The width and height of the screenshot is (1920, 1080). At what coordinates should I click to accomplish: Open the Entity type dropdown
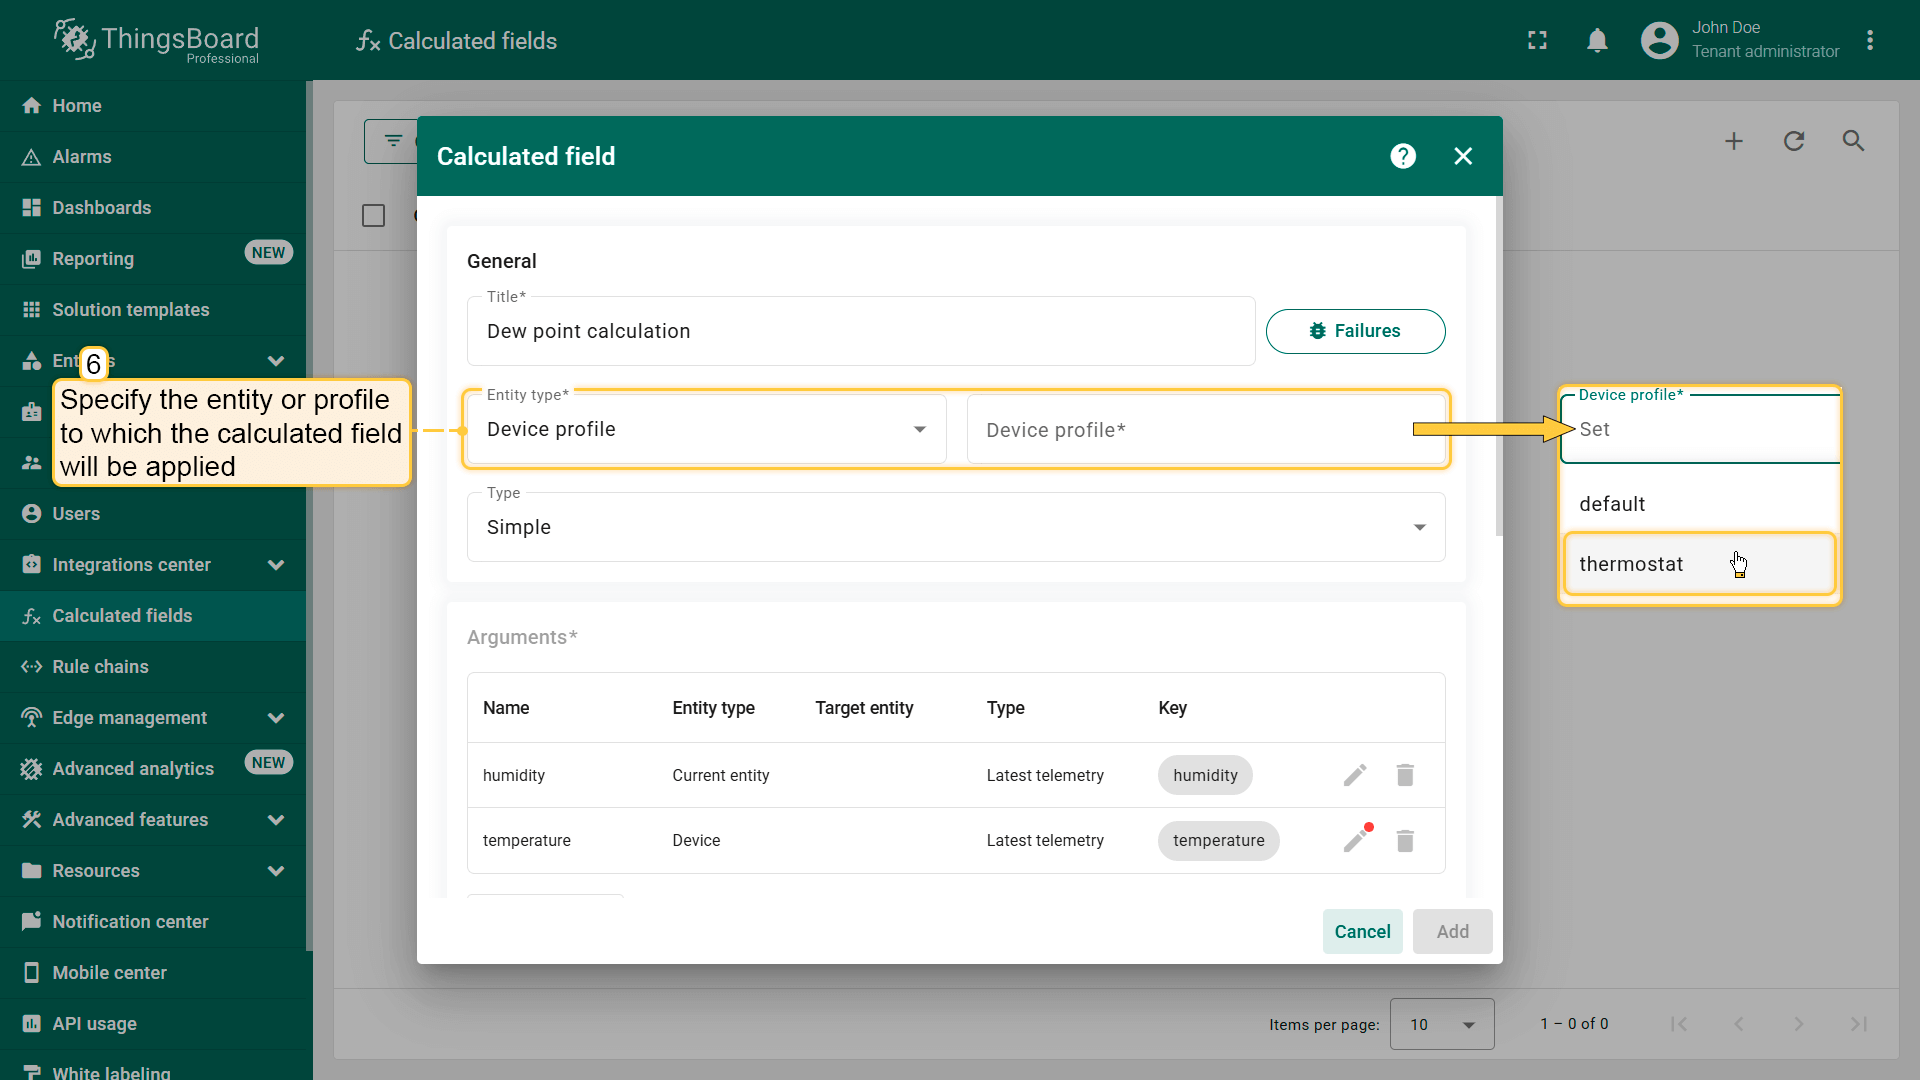coord(706,430)
